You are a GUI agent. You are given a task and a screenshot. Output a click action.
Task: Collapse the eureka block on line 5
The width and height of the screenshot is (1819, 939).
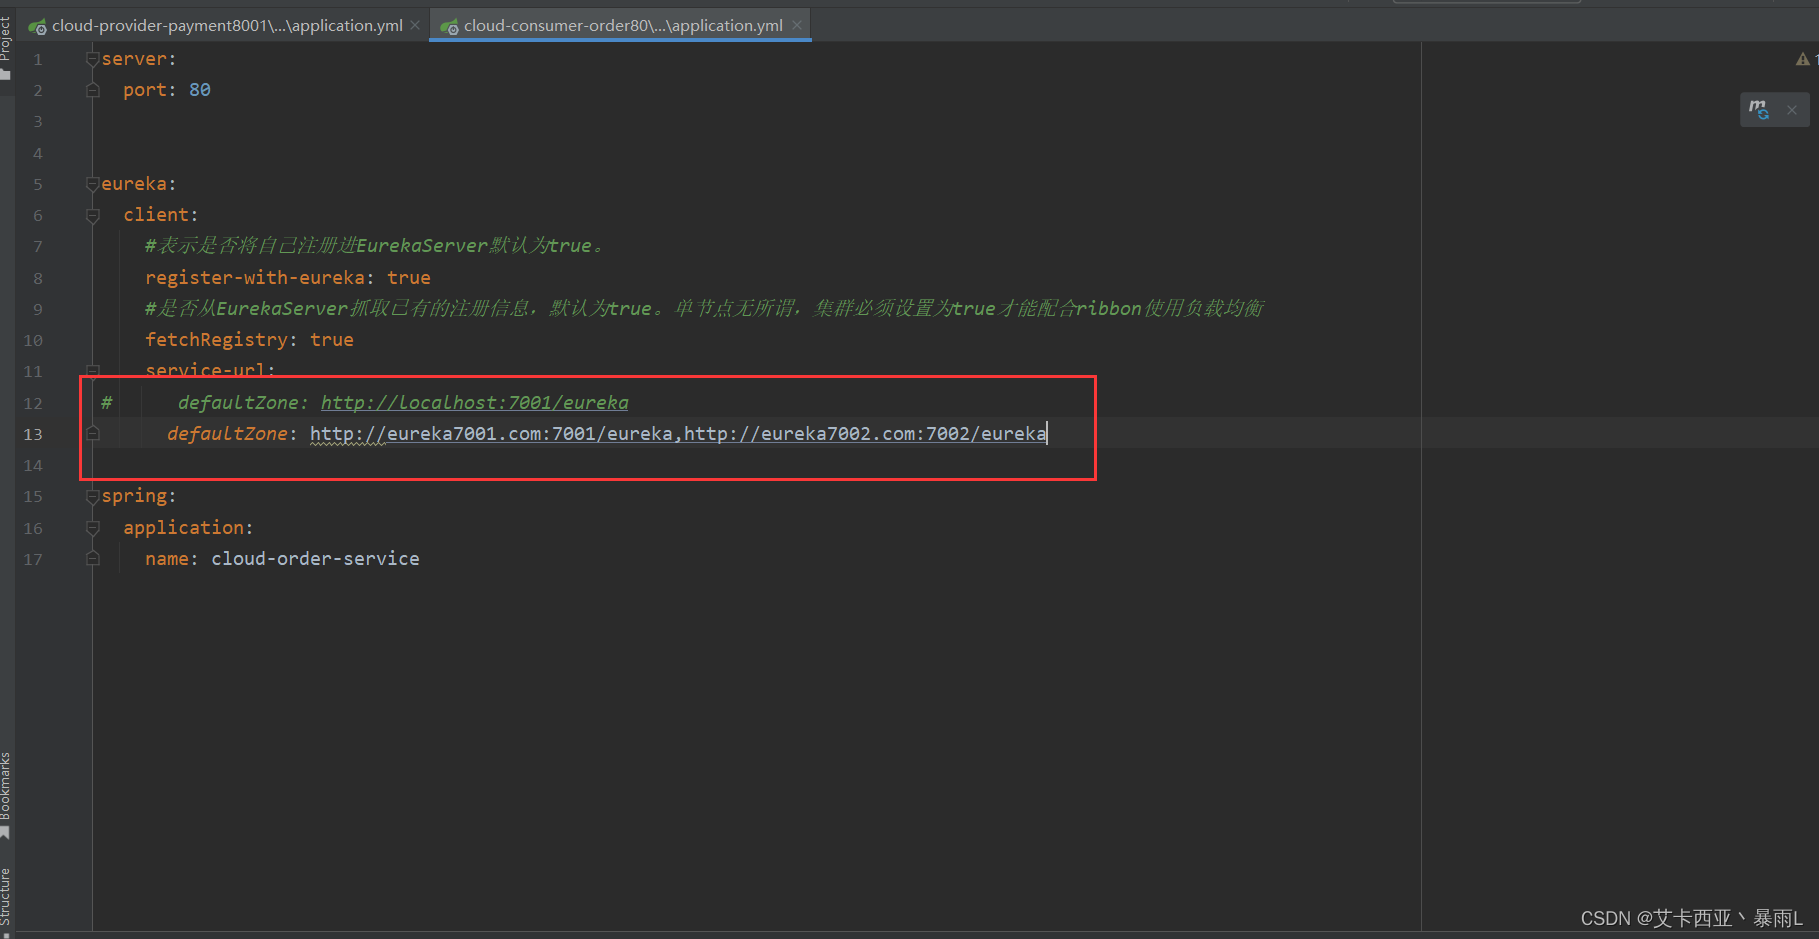93,184
